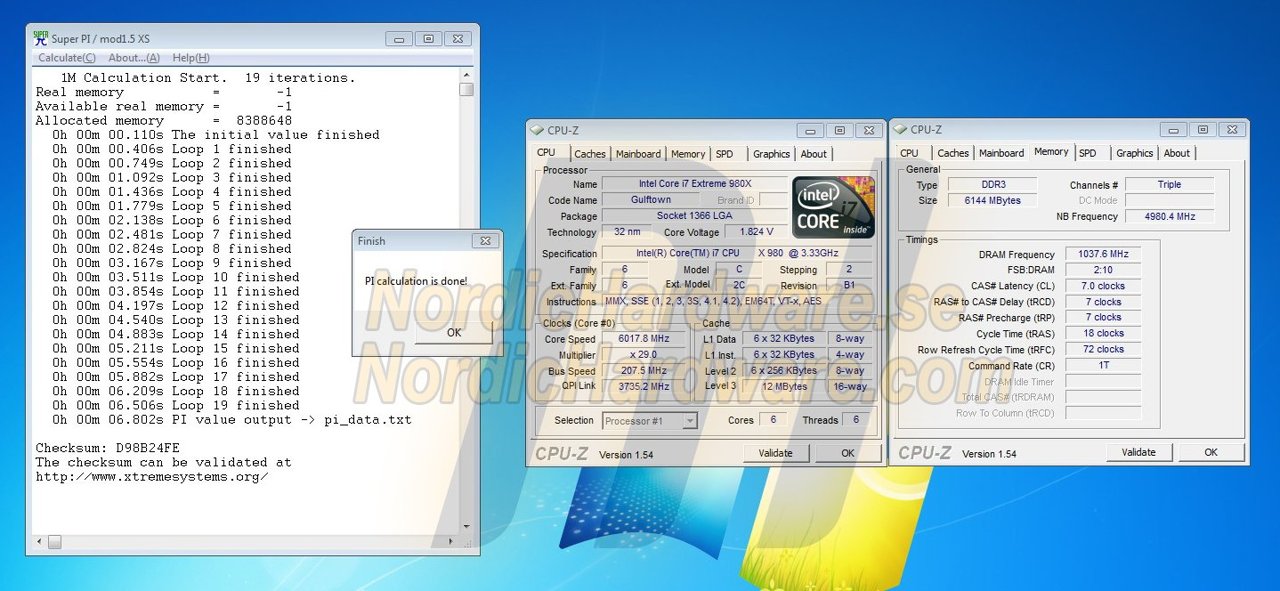Click the PI value output pi_data.txt line
The height and width of the screenshot is (591, 1280).
[232, 420]
